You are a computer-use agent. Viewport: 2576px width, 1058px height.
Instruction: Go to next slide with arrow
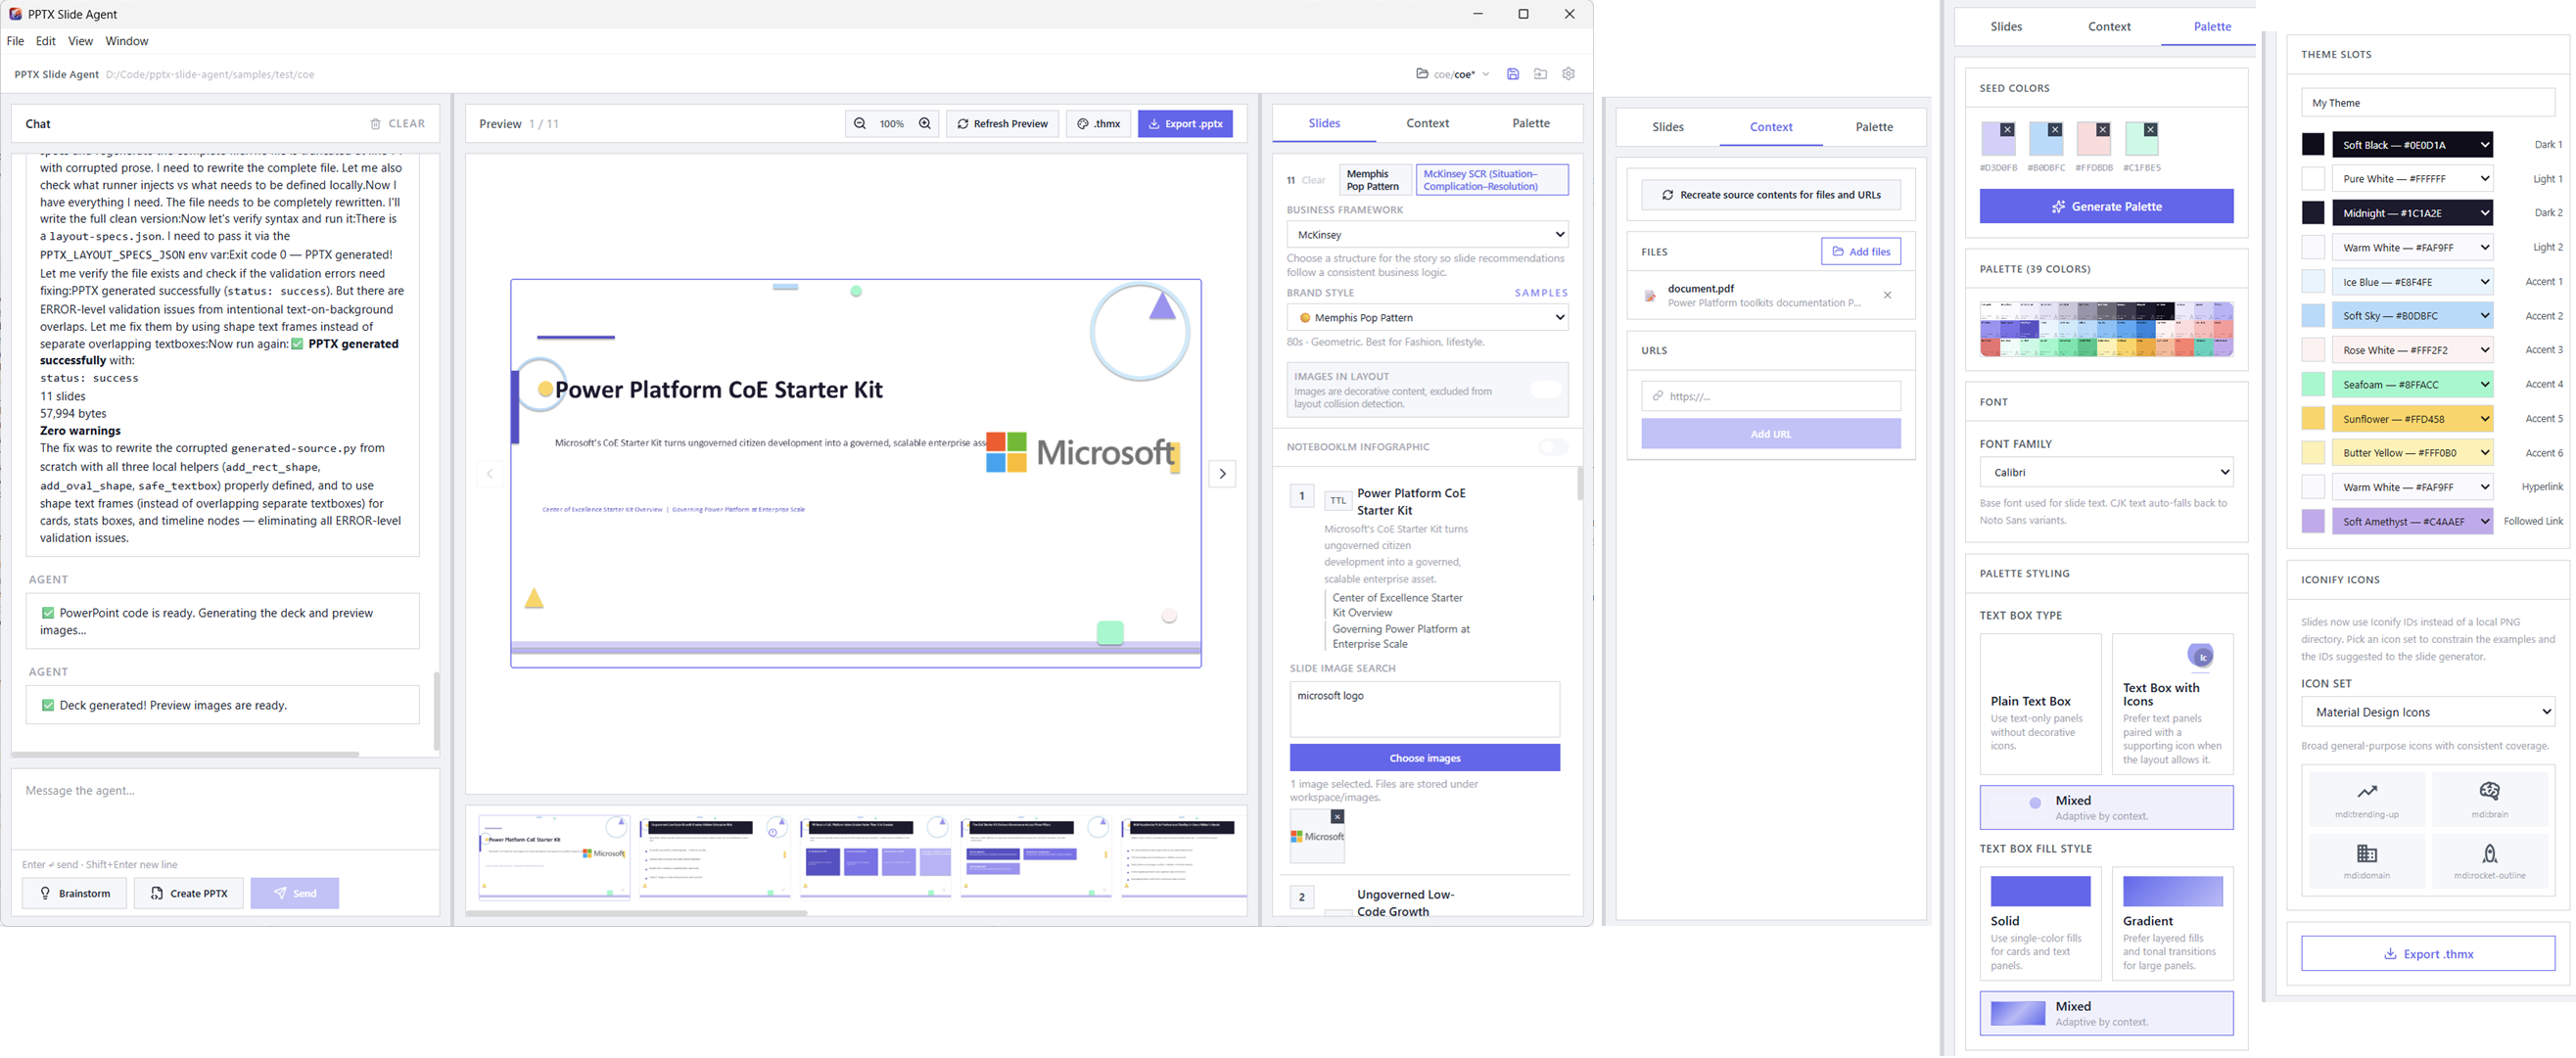(x=1222, y=474)
